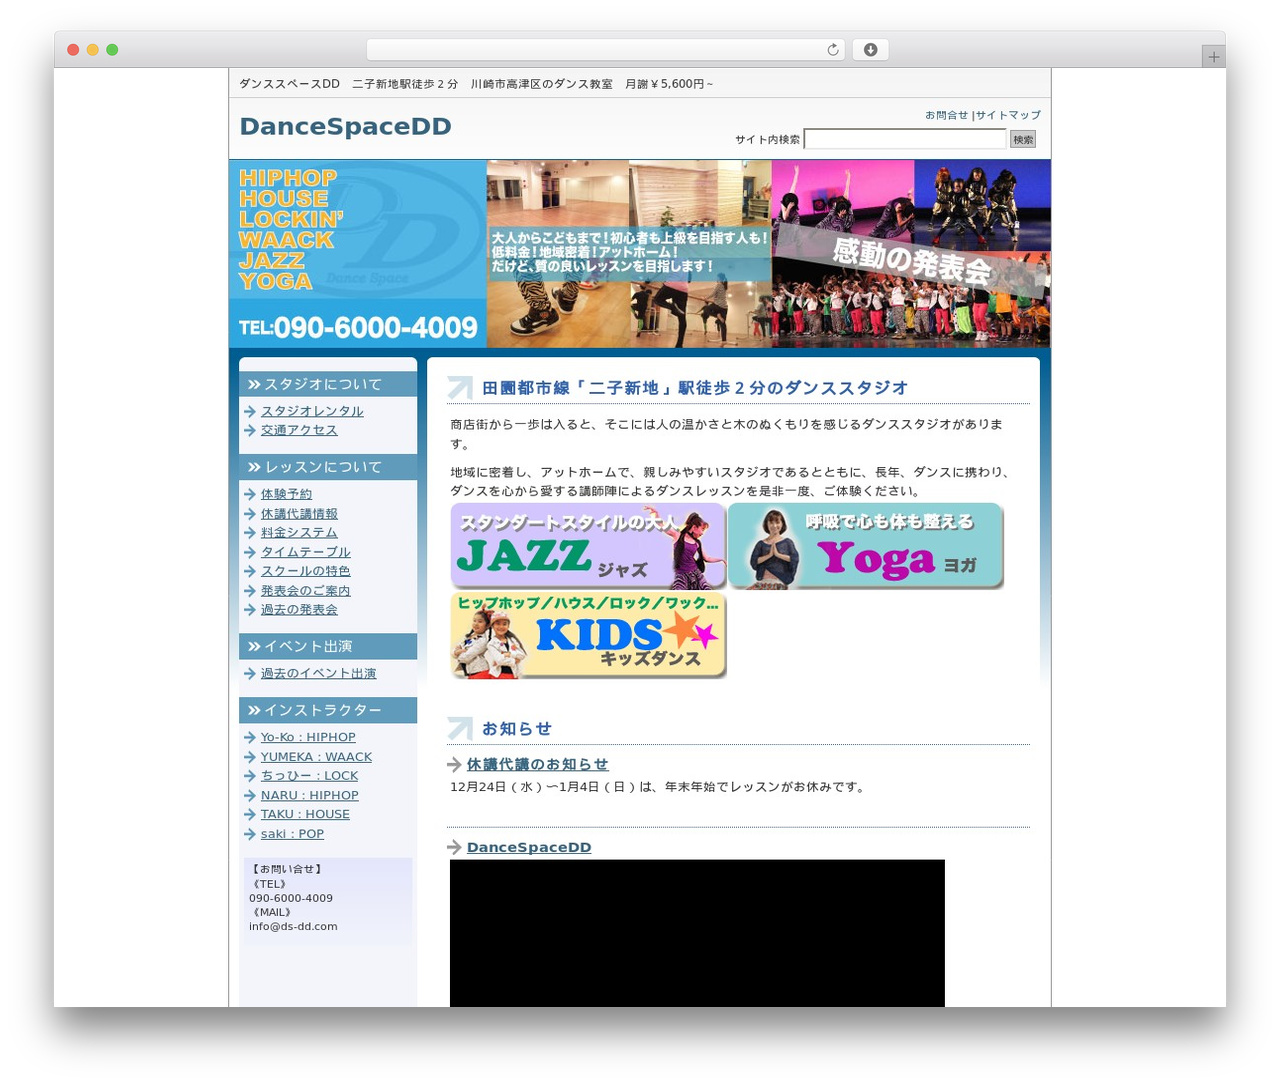Click the header banner image with phone number

(x=639, y=254)
